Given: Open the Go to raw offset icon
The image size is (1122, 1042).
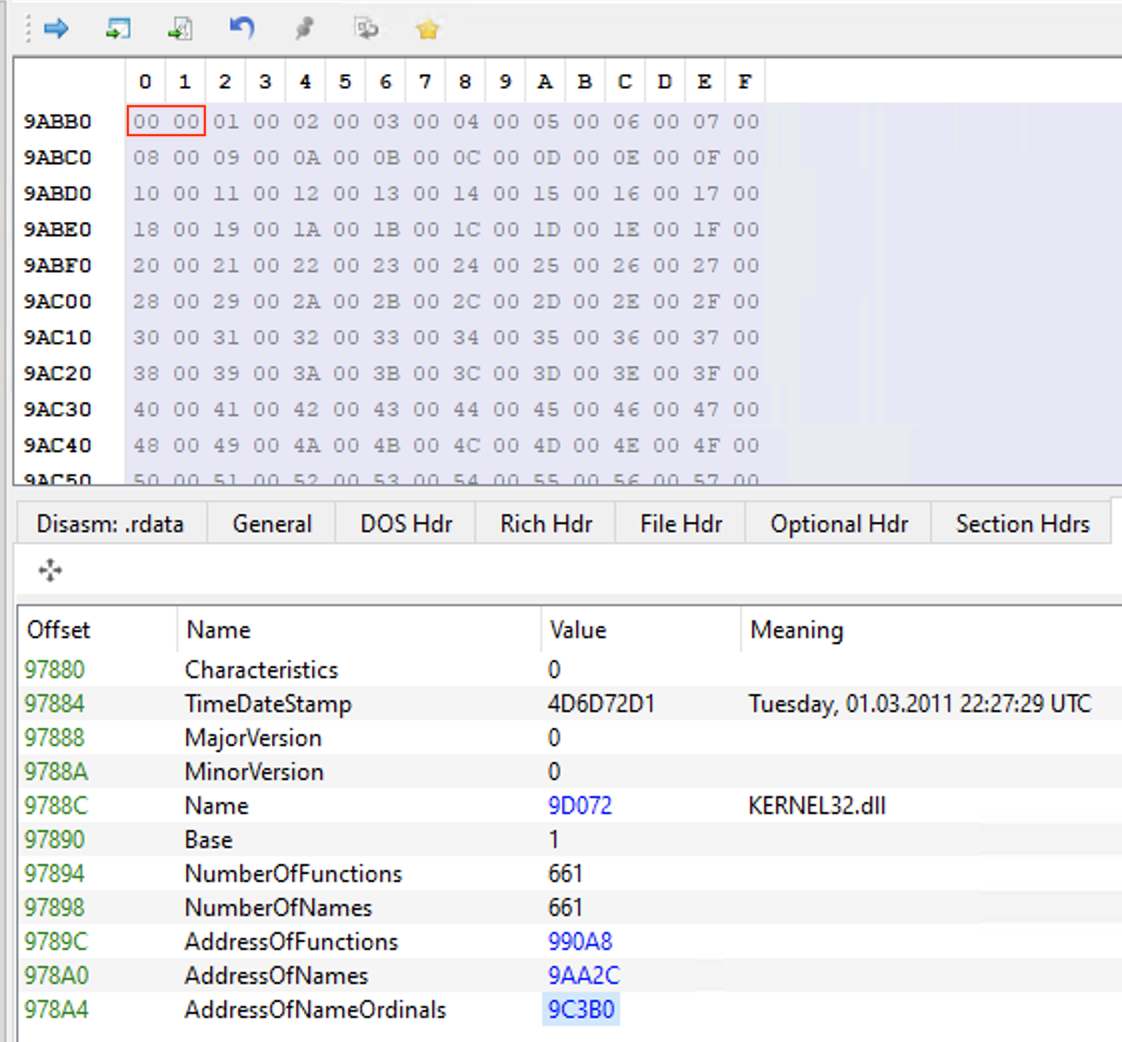Looking at the screenshot, I should click(180, 29).
